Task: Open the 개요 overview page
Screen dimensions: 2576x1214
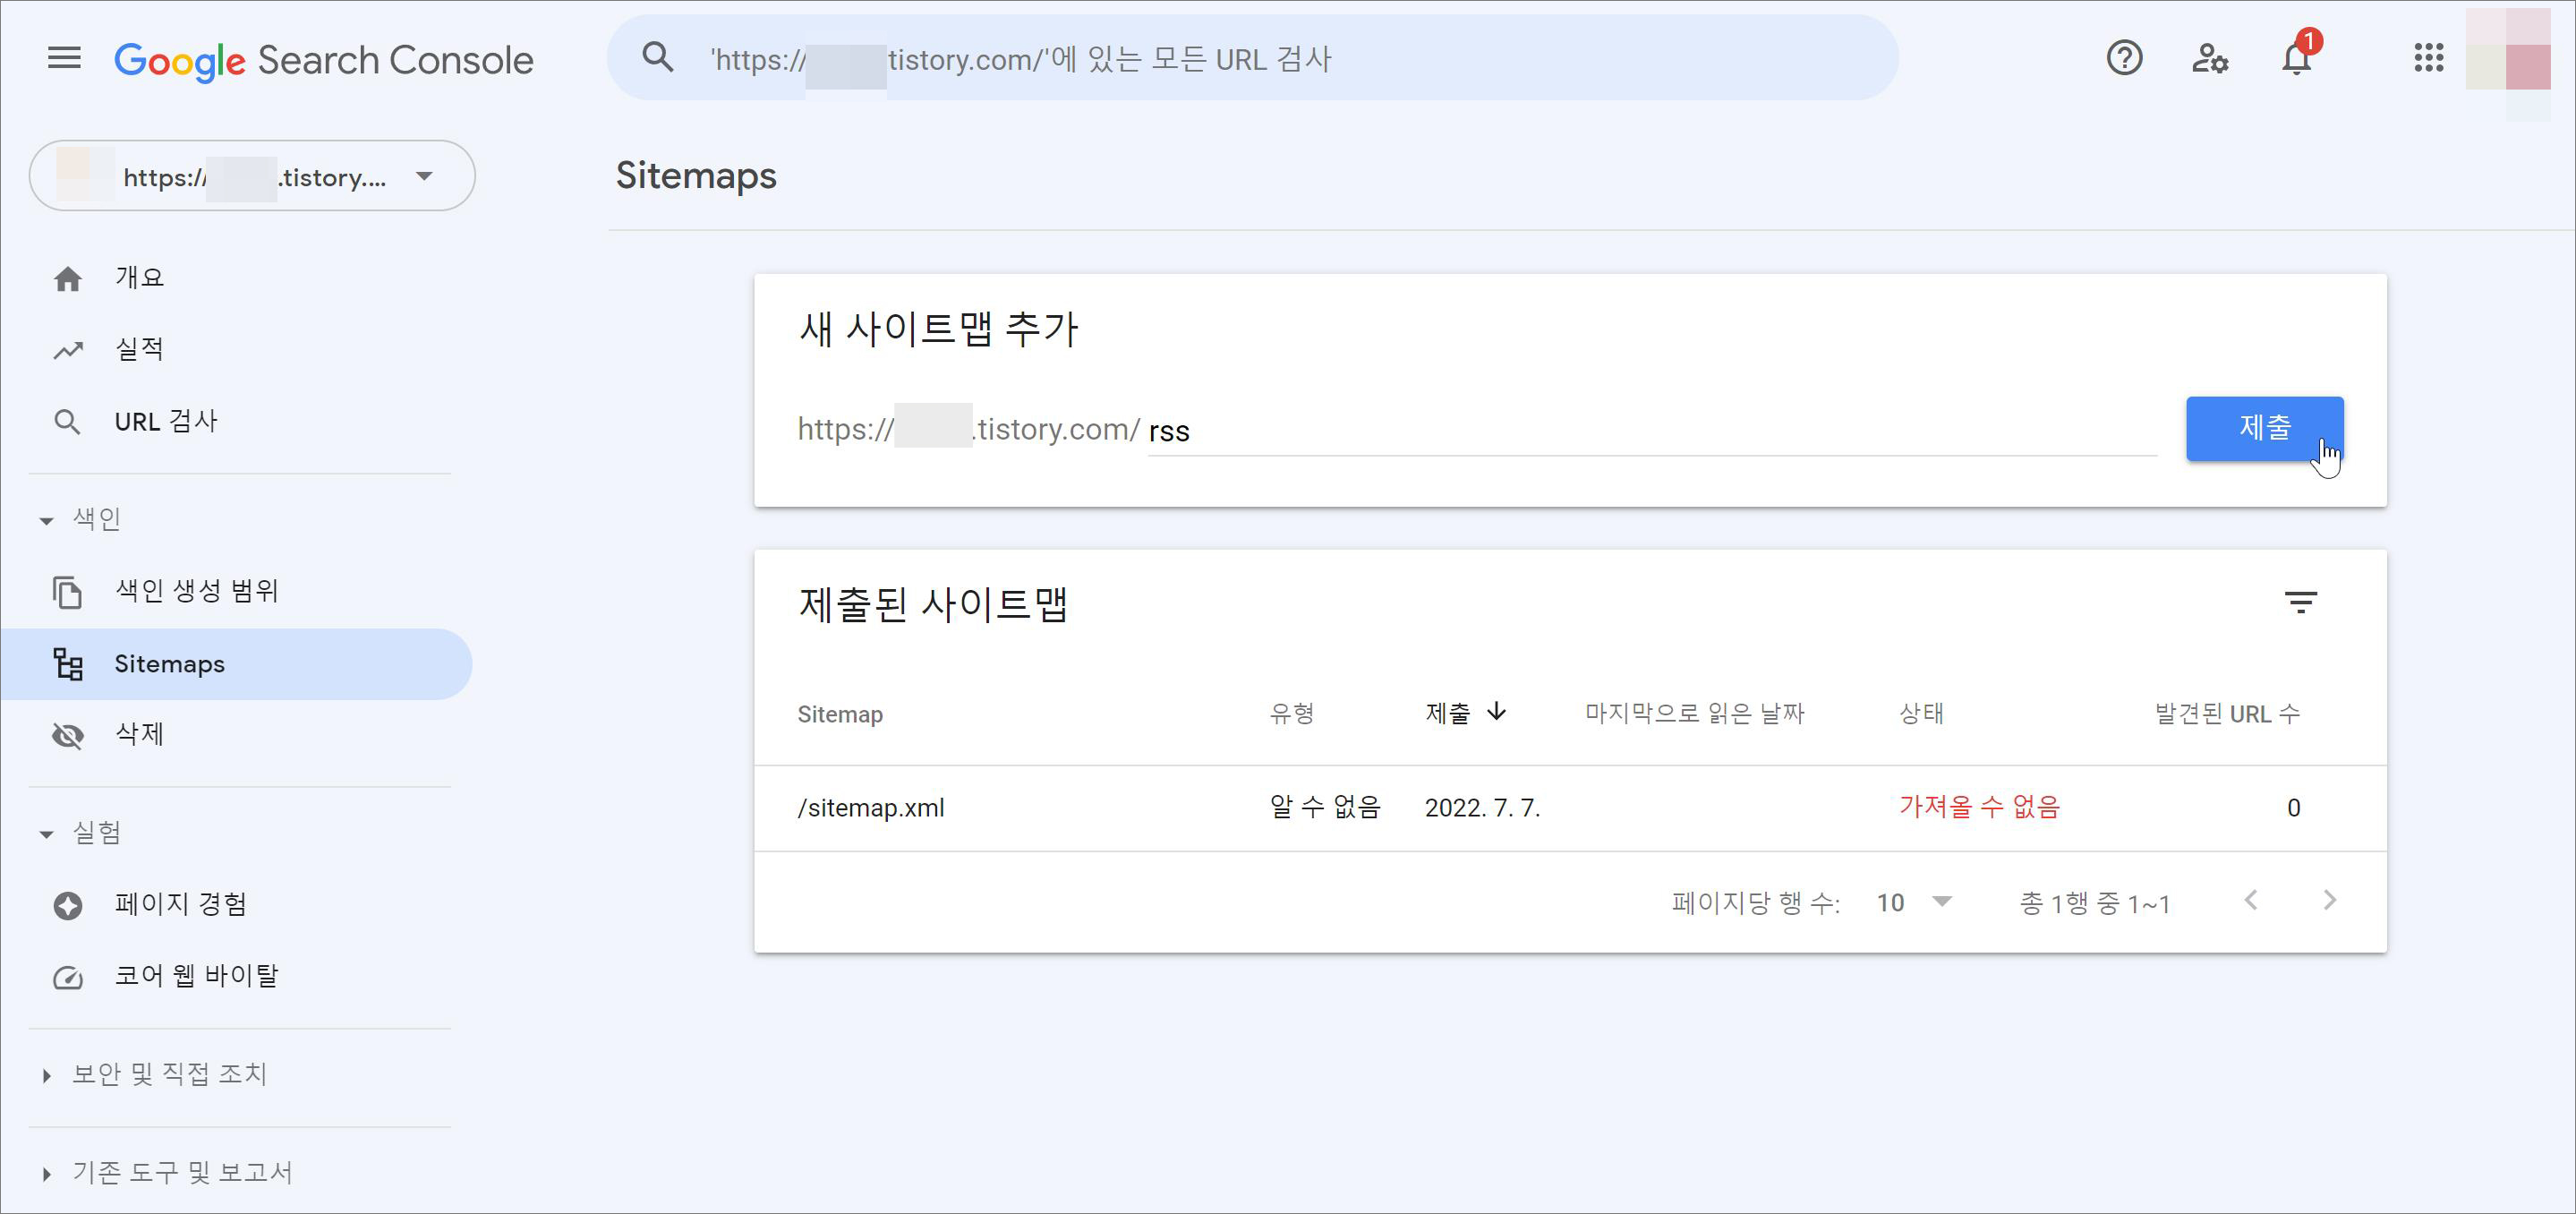Action: coord(139,278)
